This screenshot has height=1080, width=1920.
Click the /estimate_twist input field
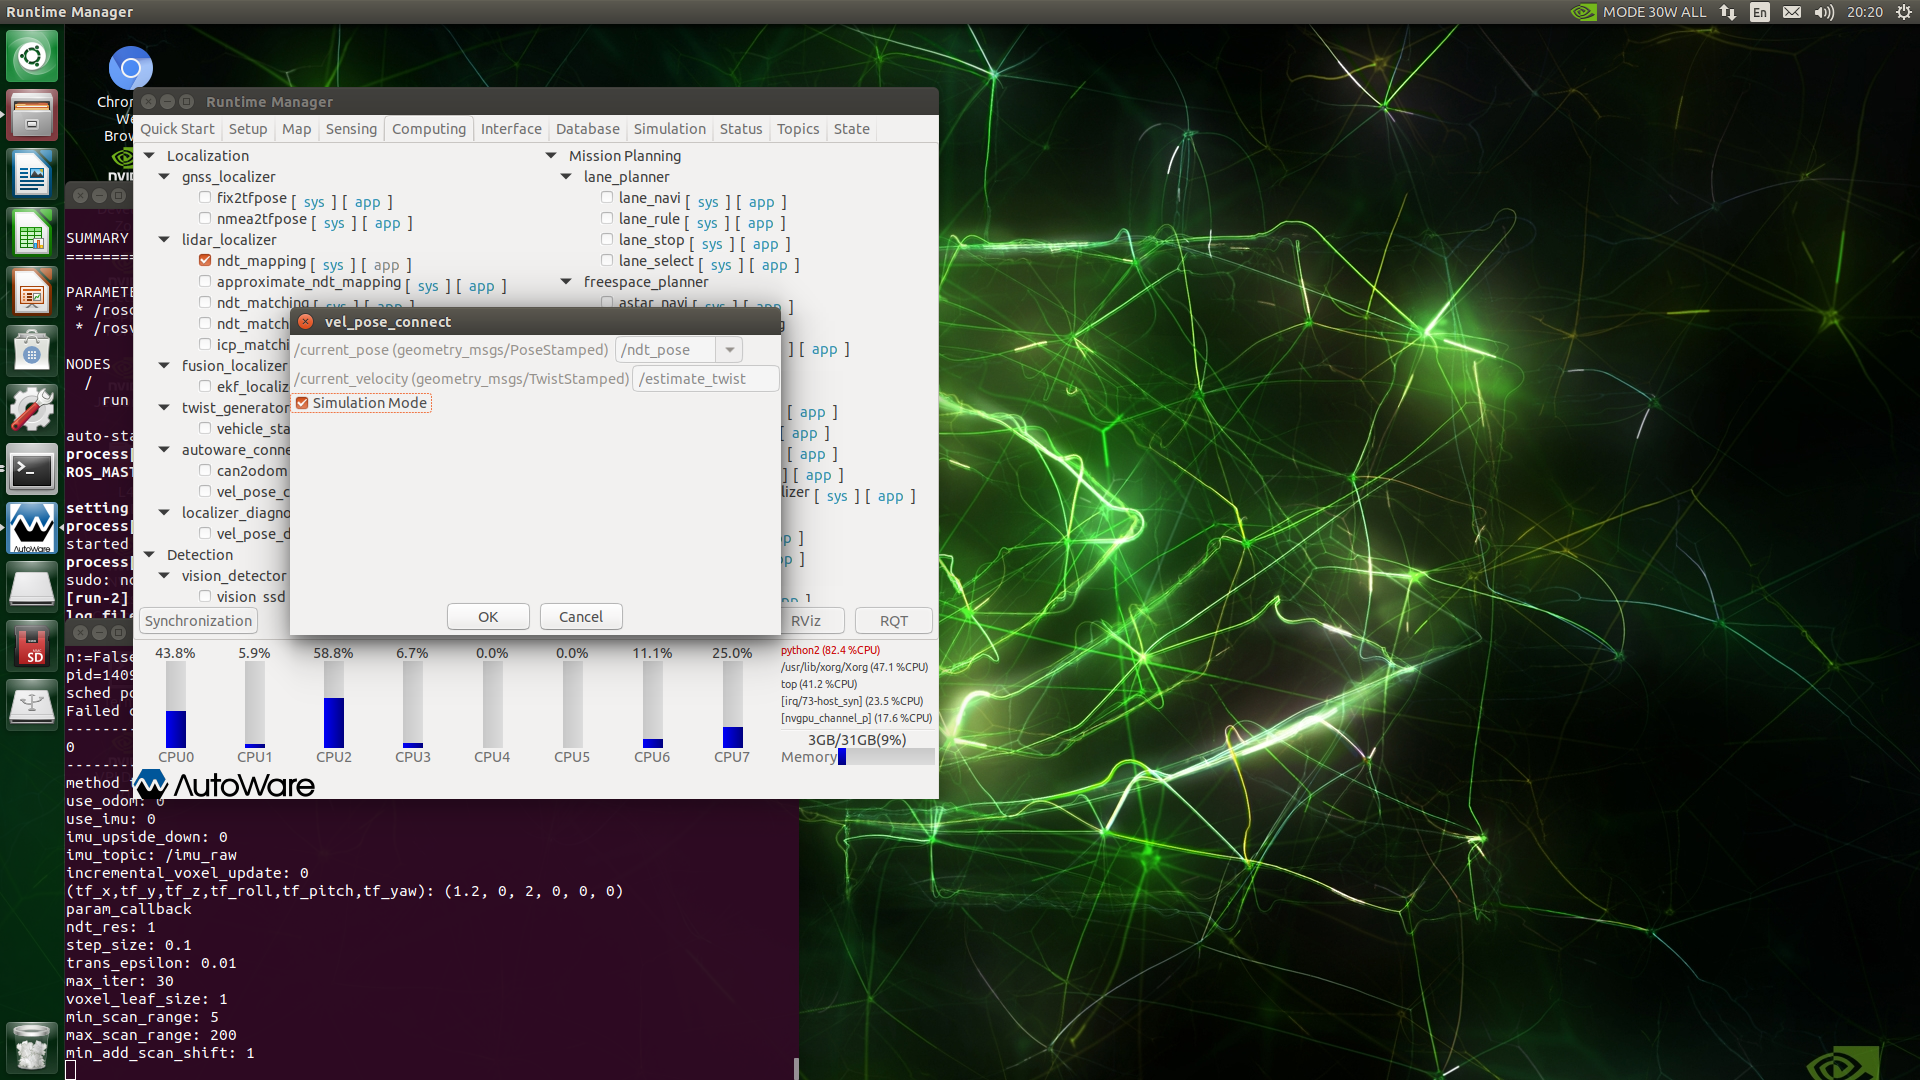coord(706,378)
